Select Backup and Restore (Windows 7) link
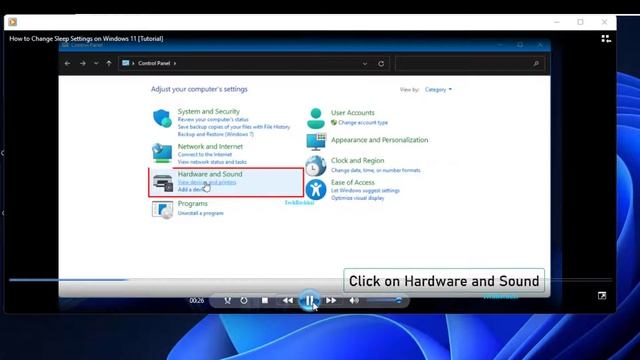Screen dimensions: 640x360 click(216, 134)
